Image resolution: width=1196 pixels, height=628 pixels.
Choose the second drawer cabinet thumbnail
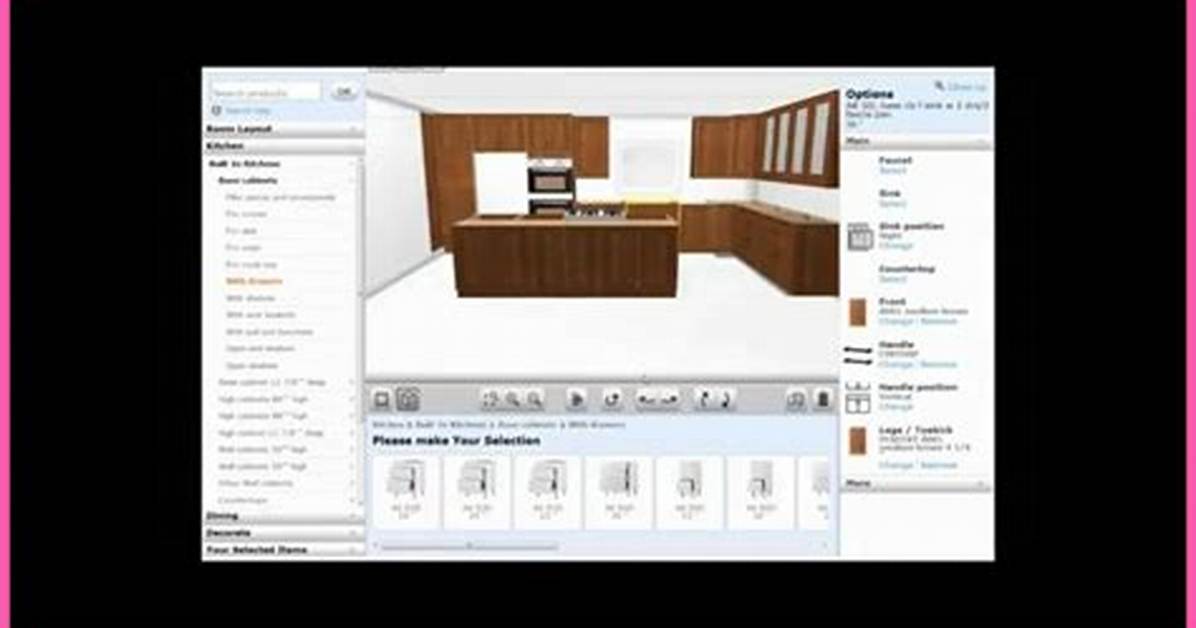click(476, 491)
